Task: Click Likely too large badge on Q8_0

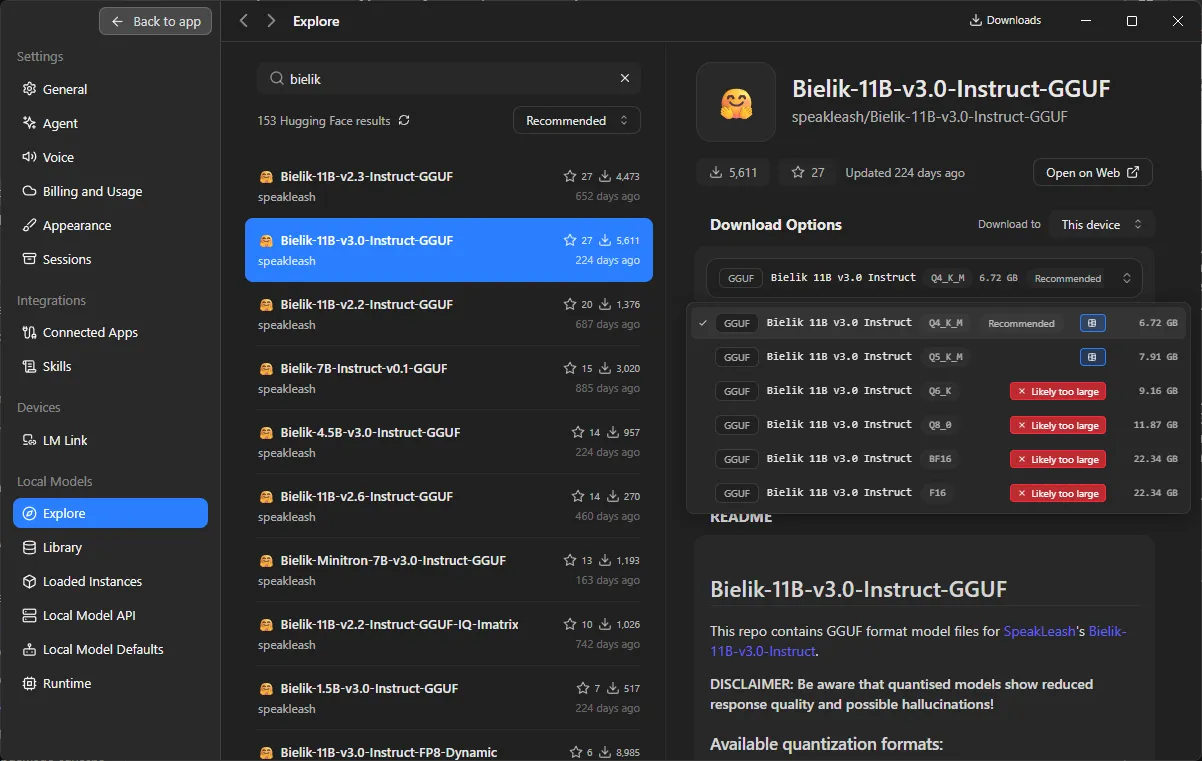Action: tap(1058, 426)
